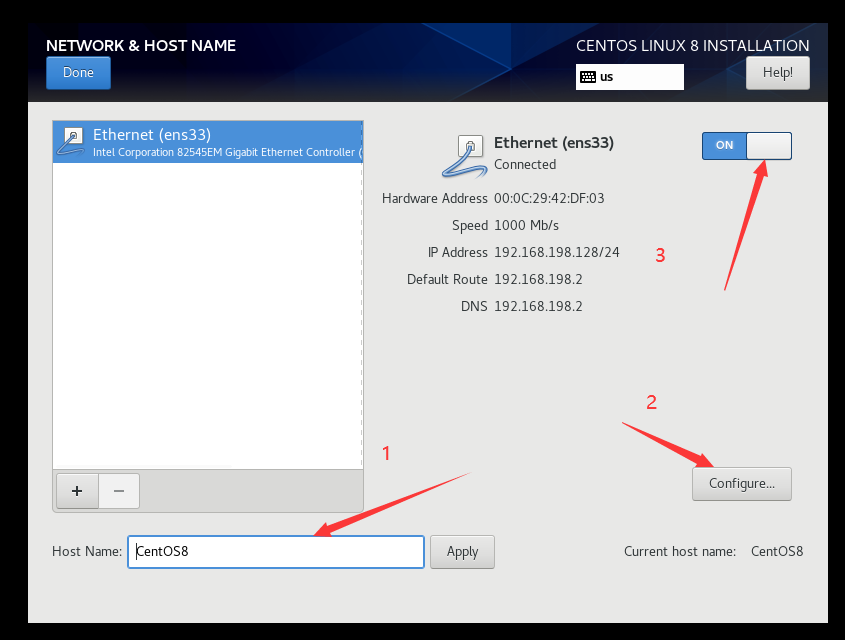Remove the device with the minus button
The height and width of the screenshot is (640, 845).
[x=119, y=491]
